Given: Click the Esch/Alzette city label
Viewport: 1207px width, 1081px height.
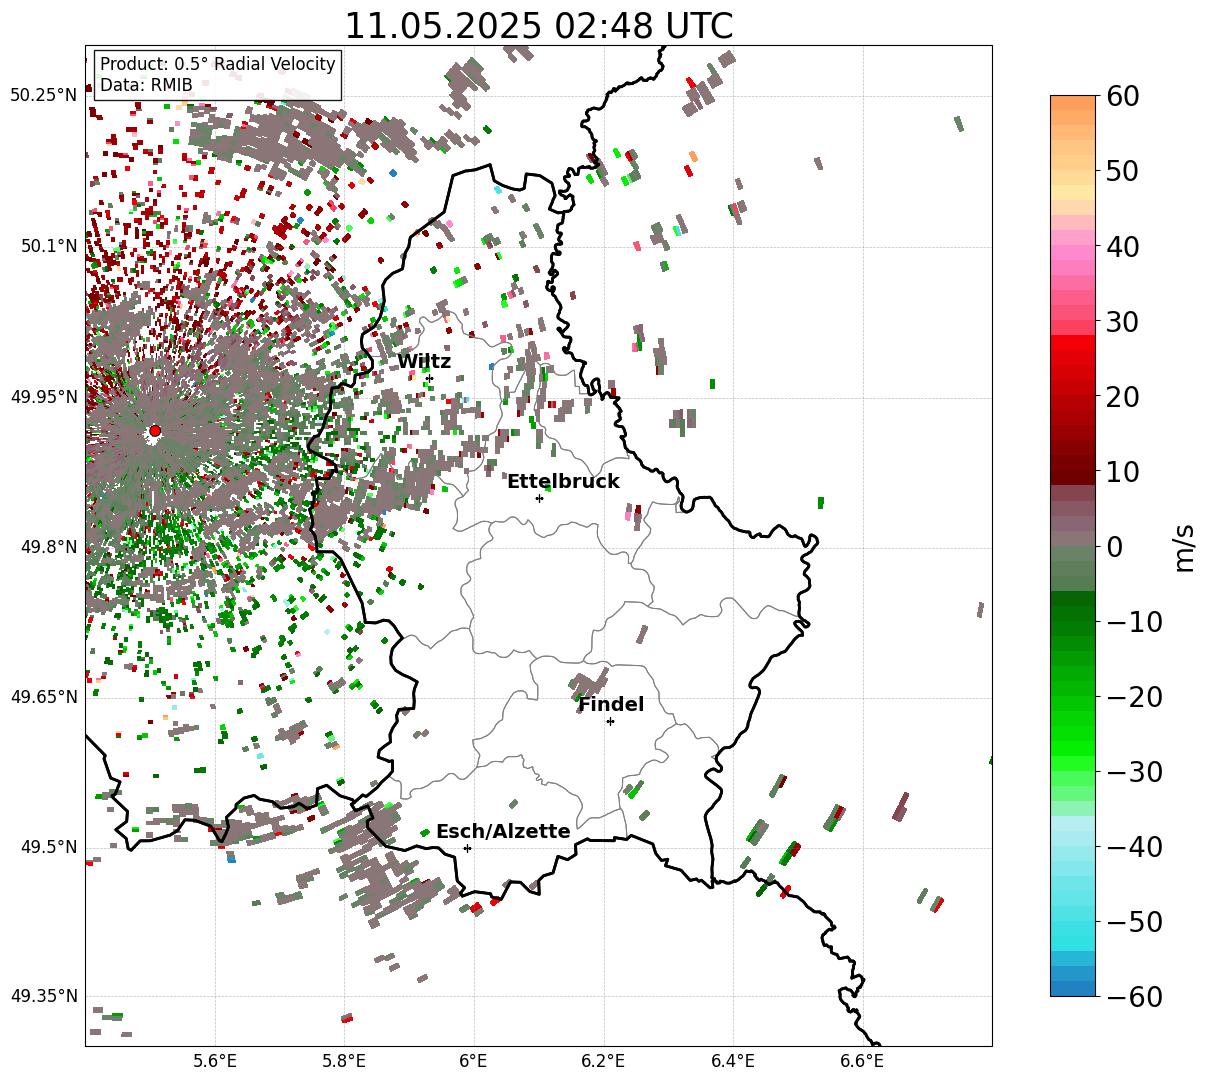Looking at the screenshot, I should coord(503,832).
